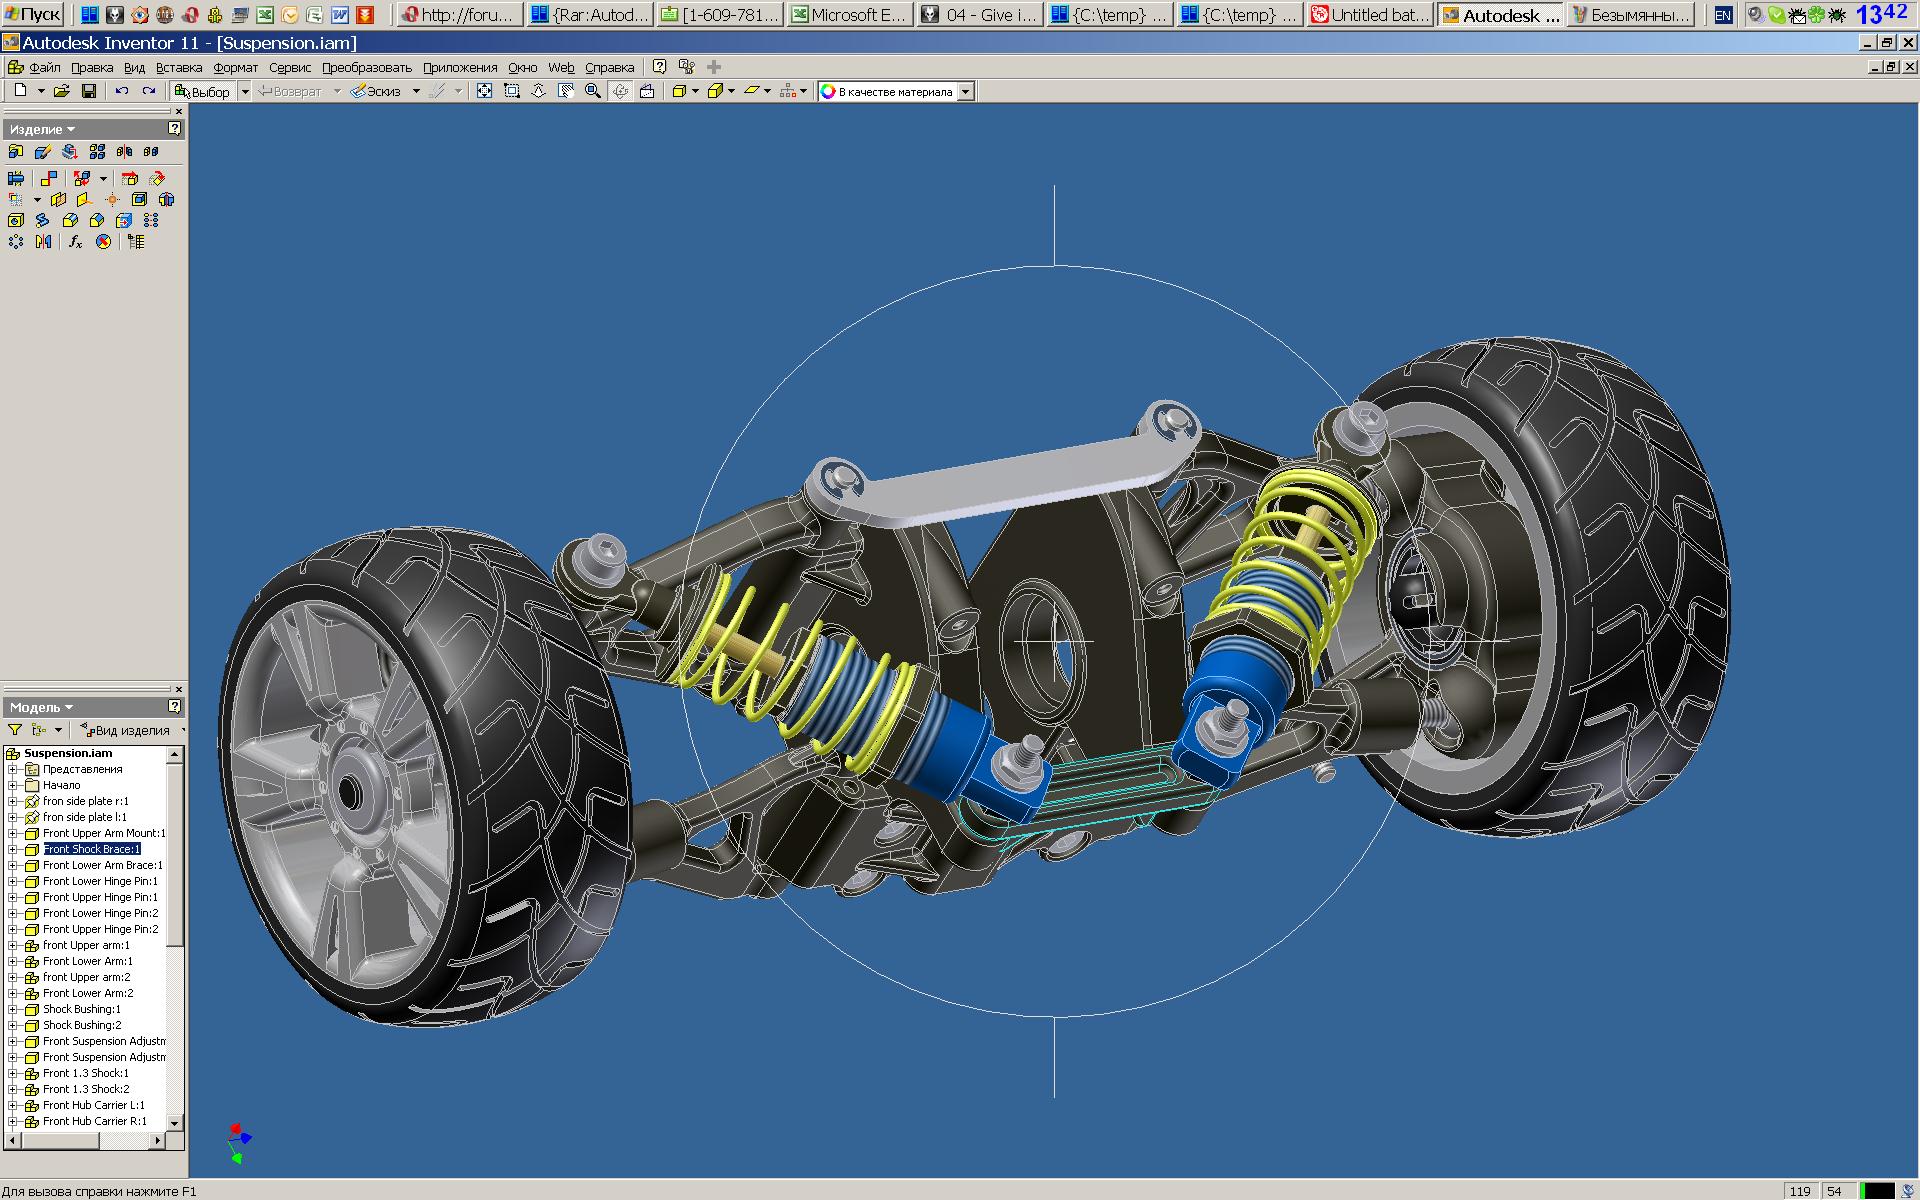This screenshot has width=1920, height=1200.
Task: Select the Rotate view tool
Action: (620, 91)
